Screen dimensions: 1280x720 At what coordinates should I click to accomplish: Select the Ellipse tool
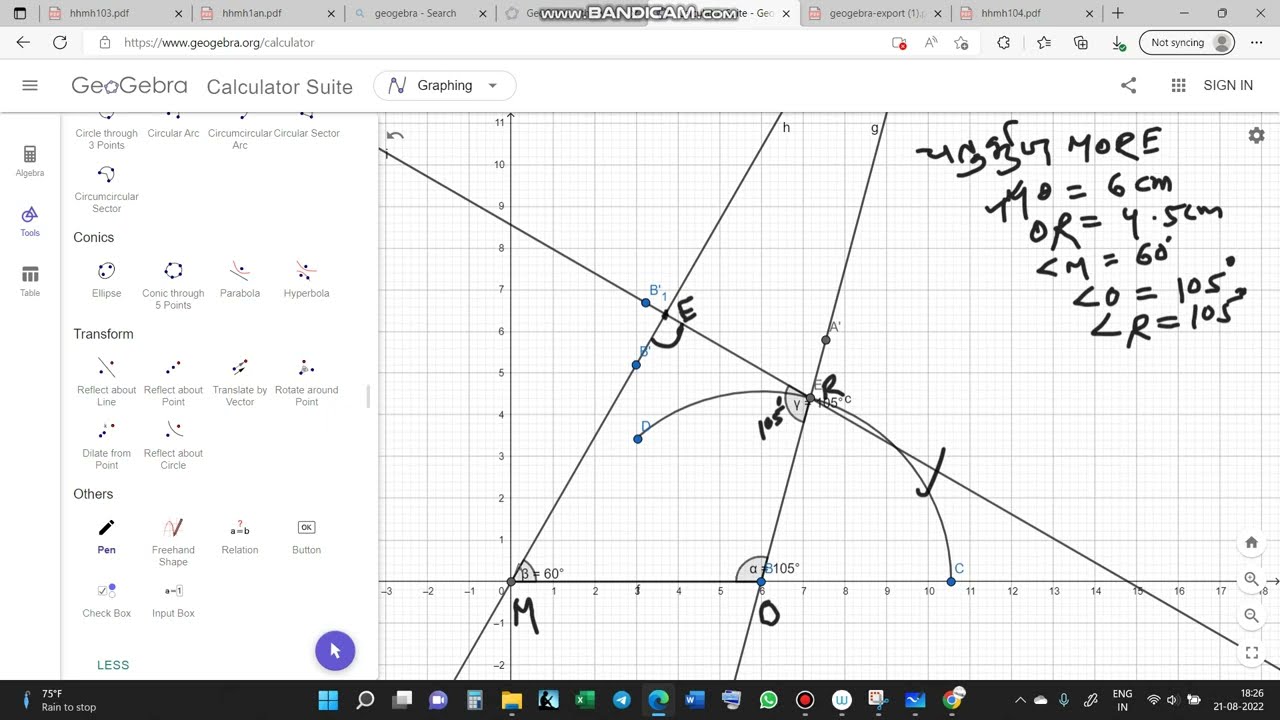coord(107,280)
